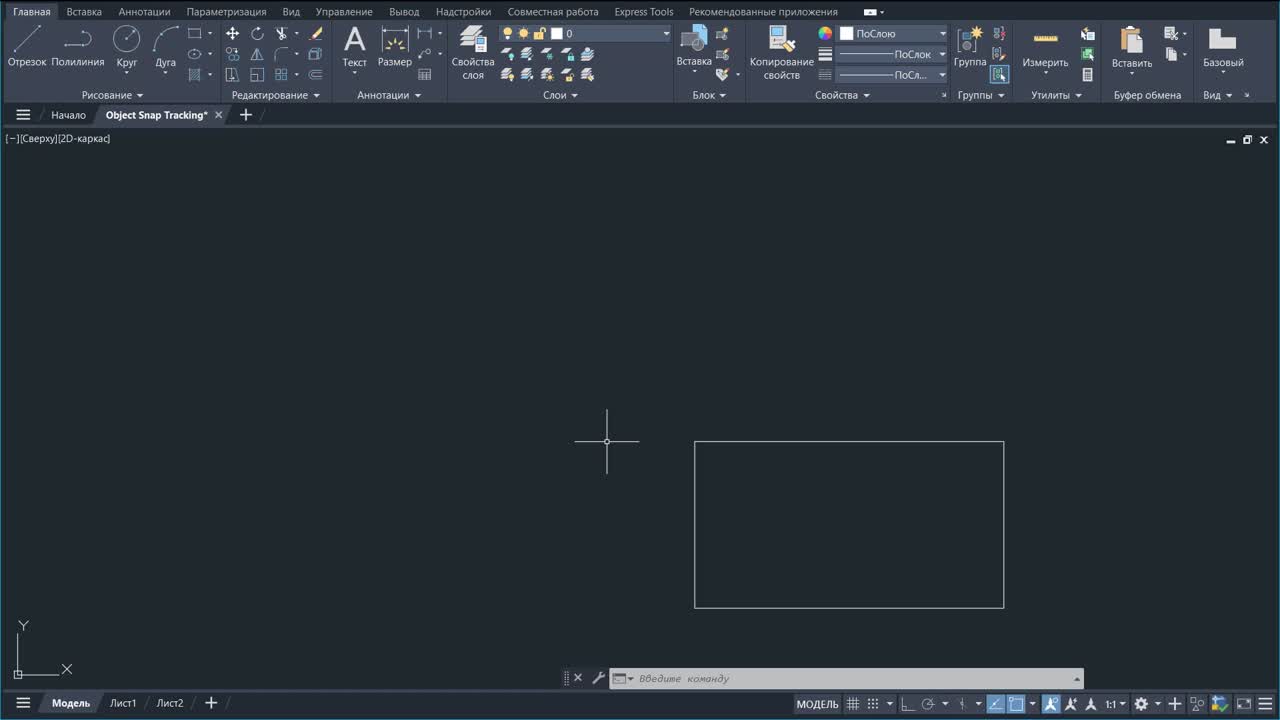Toggle layer lock icon in layer dropdown

[540, 34]
